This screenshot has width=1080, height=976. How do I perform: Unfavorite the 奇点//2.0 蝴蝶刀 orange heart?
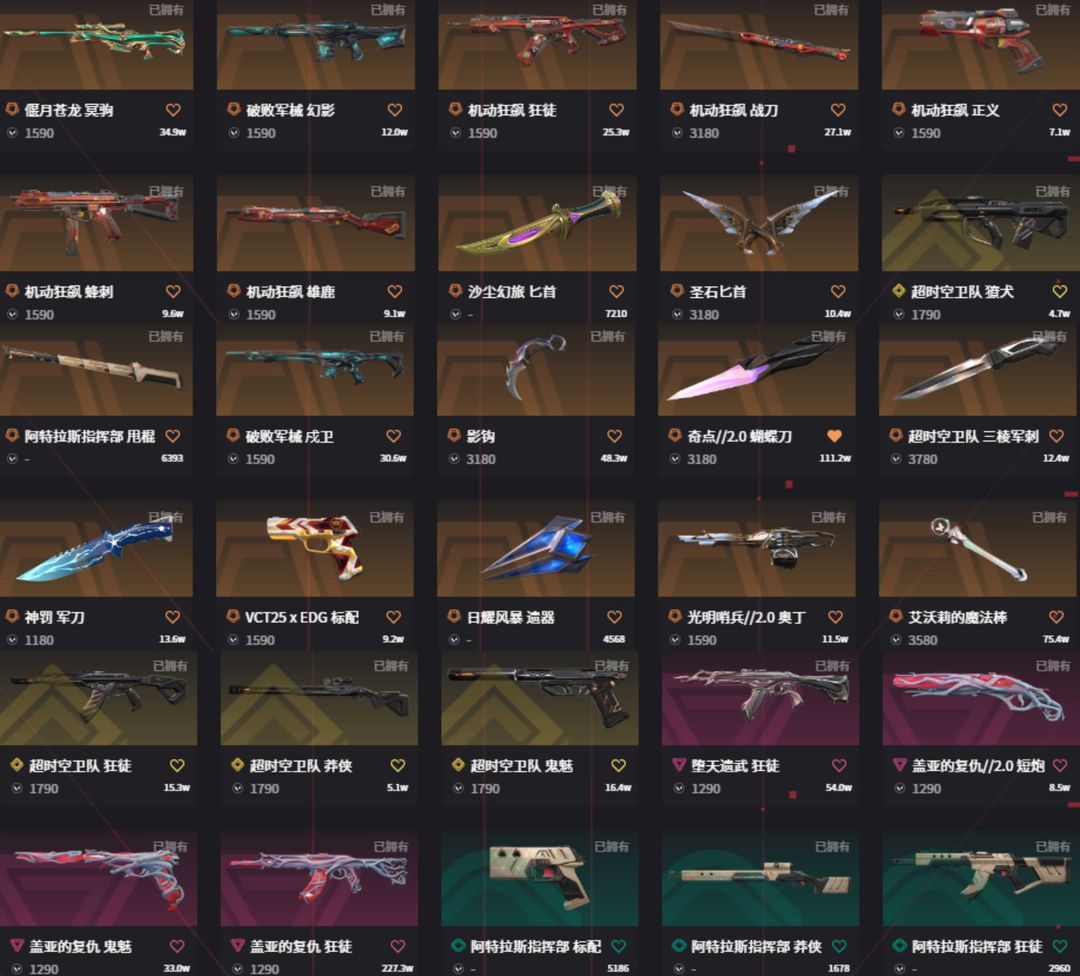tap(834, 435)
